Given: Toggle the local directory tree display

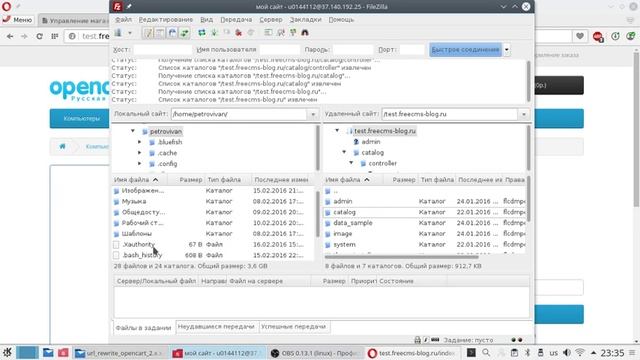Looking at the screenshot, I should click(160, 33).
